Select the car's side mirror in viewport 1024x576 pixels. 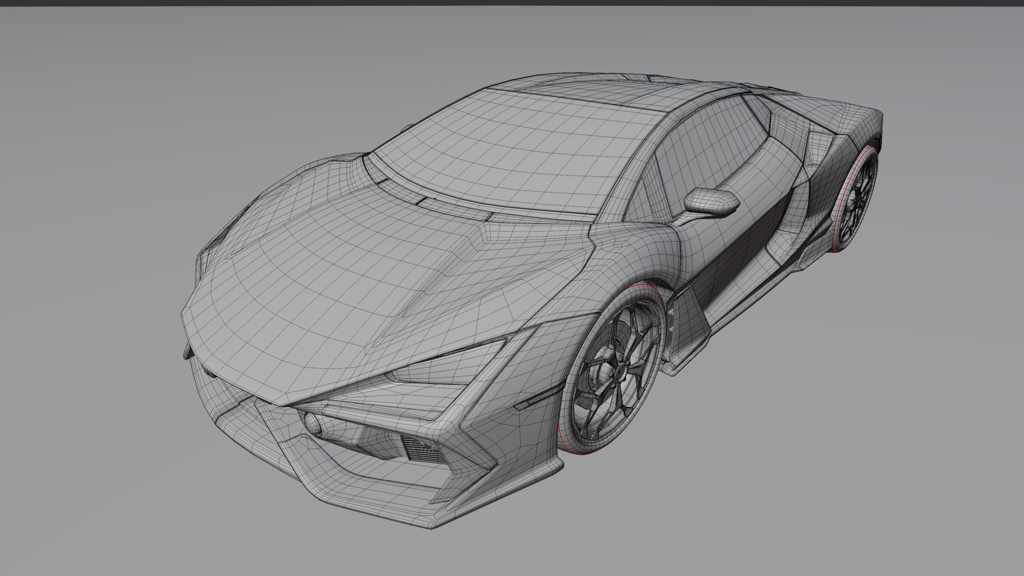point(711,202)
